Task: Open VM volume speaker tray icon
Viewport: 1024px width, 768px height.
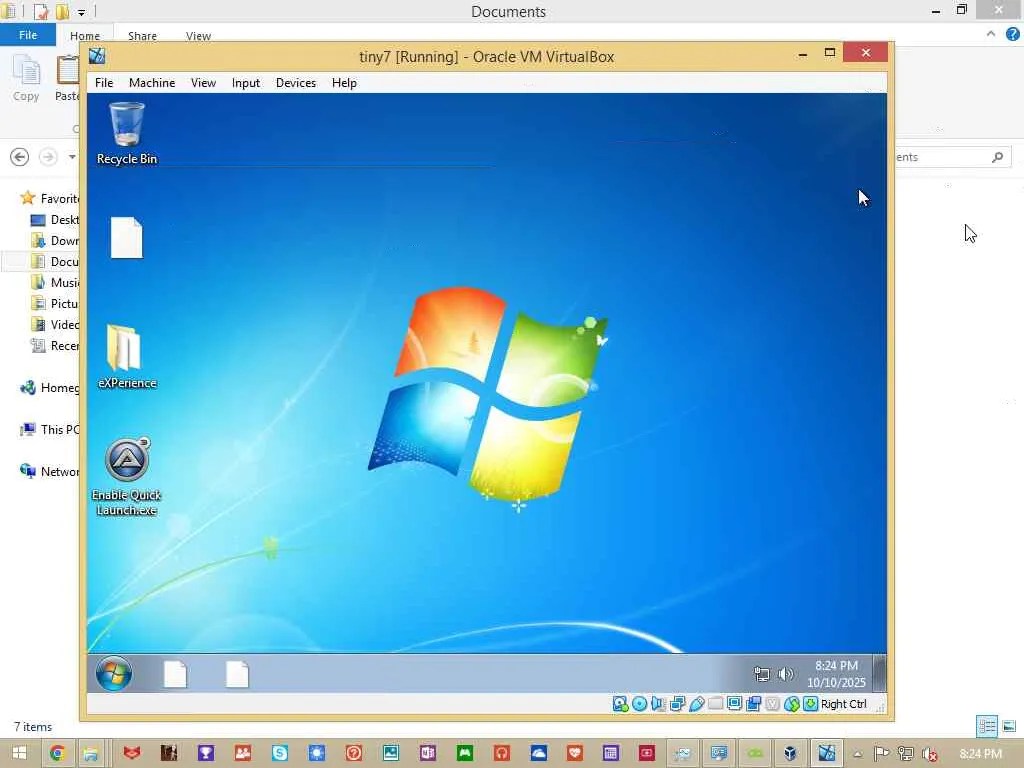Action: [x=786, y=673]
